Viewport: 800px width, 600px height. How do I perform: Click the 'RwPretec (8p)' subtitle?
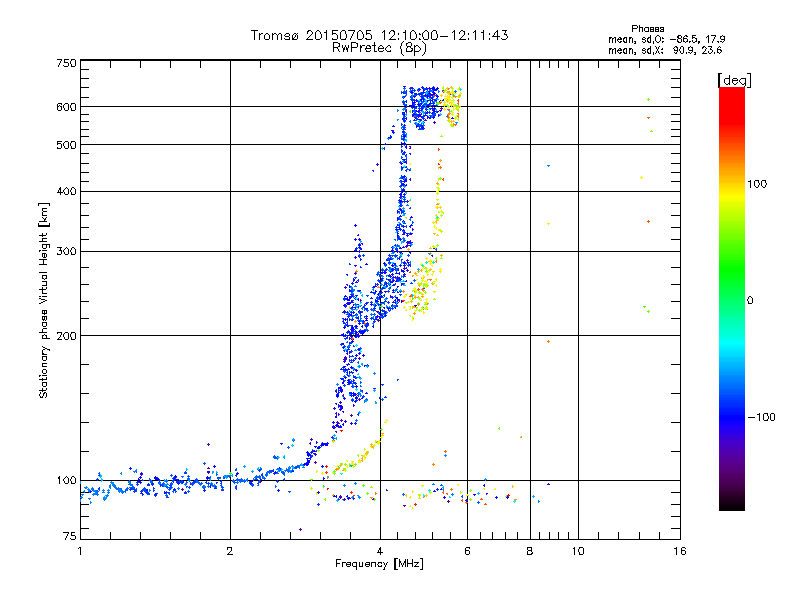point(379,48)
